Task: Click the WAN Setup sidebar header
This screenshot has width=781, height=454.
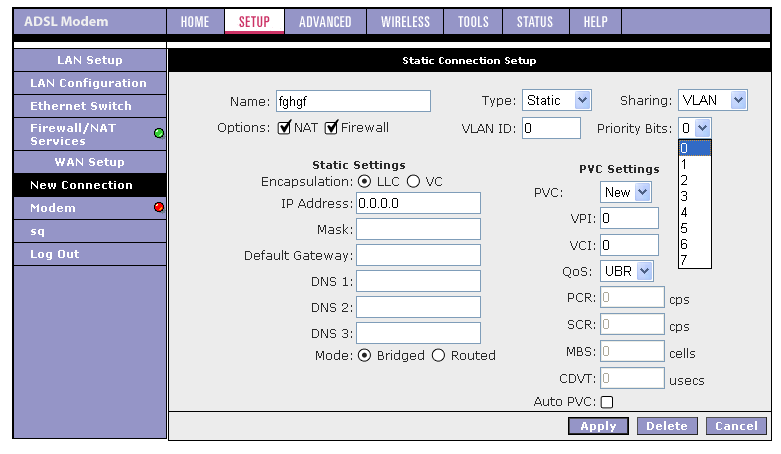Action: tap(90, 162)
